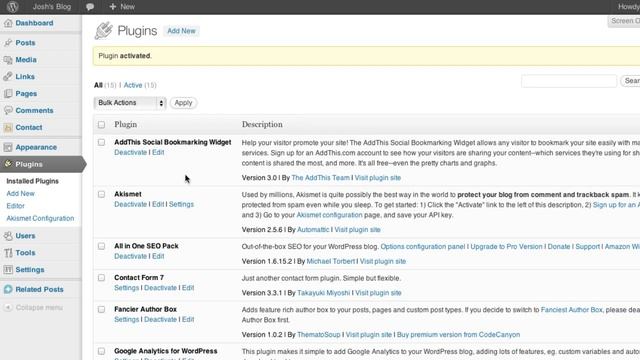
Task: Show All plugins filter link
Action: (x=98, y=85)
